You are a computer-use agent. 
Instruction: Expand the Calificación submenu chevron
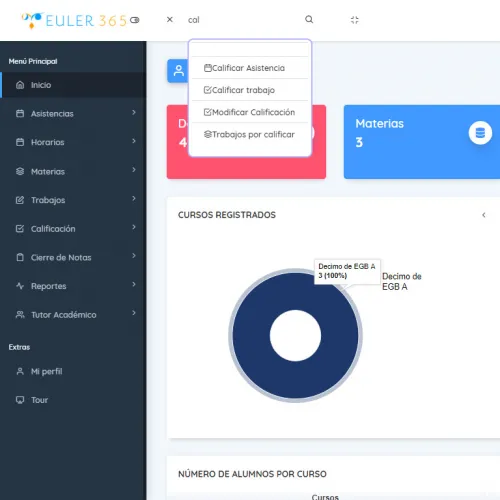coord(134,227)
